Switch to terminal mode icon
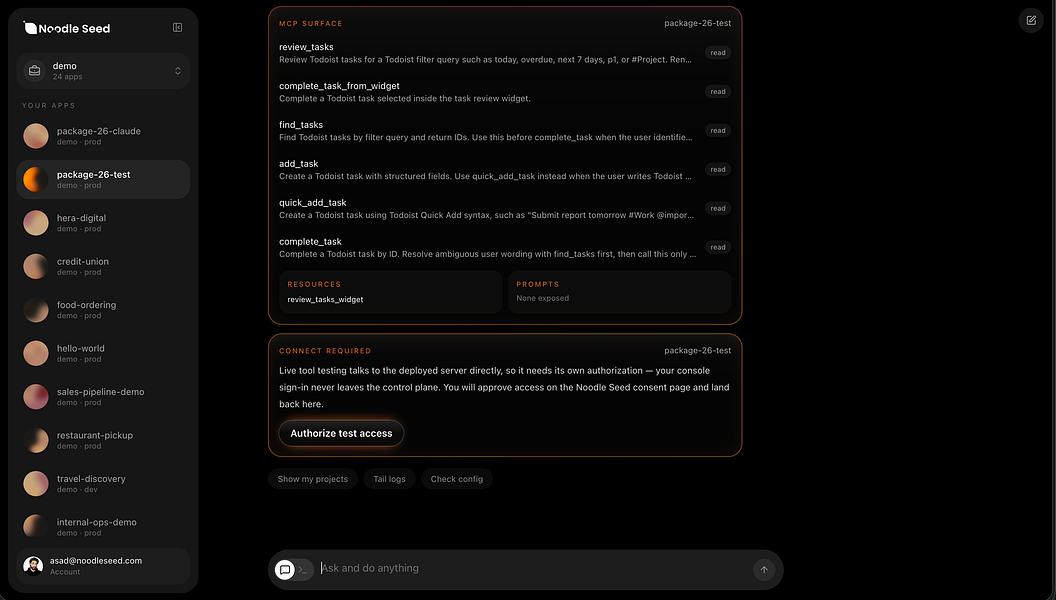Image resolution: width=1056 pixels, height=600 pixels. (x=303, y=570)
